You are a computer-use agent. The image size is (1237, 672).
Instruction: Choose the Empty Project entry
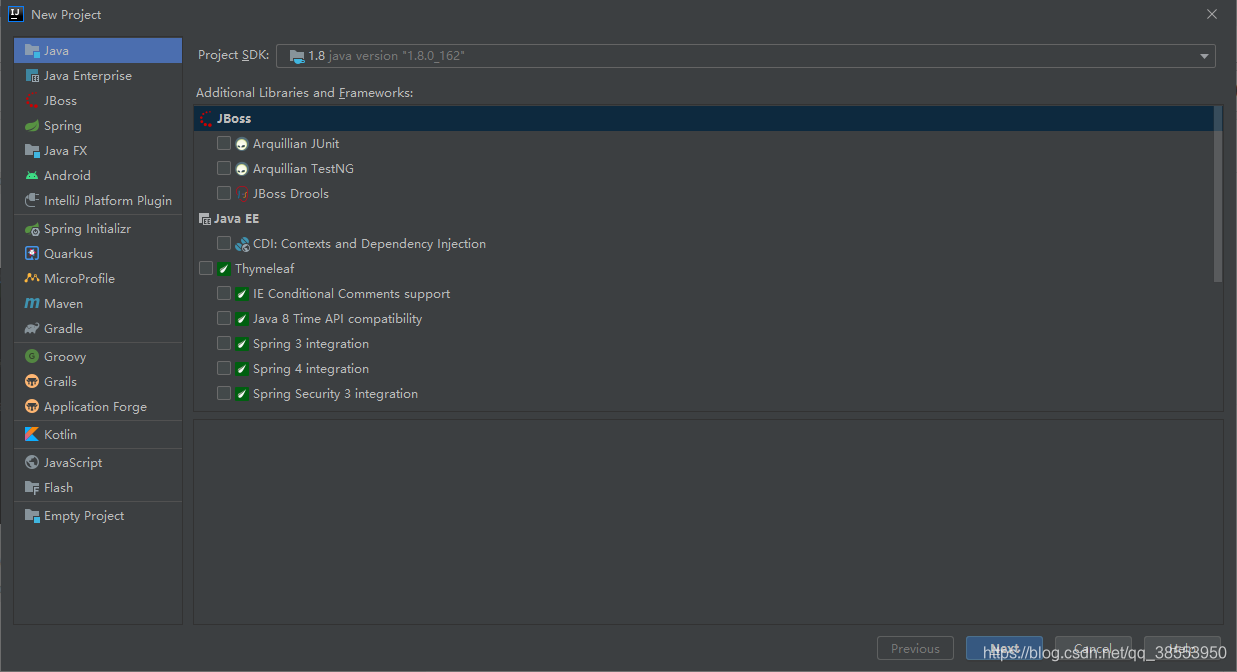click(98, 516)
